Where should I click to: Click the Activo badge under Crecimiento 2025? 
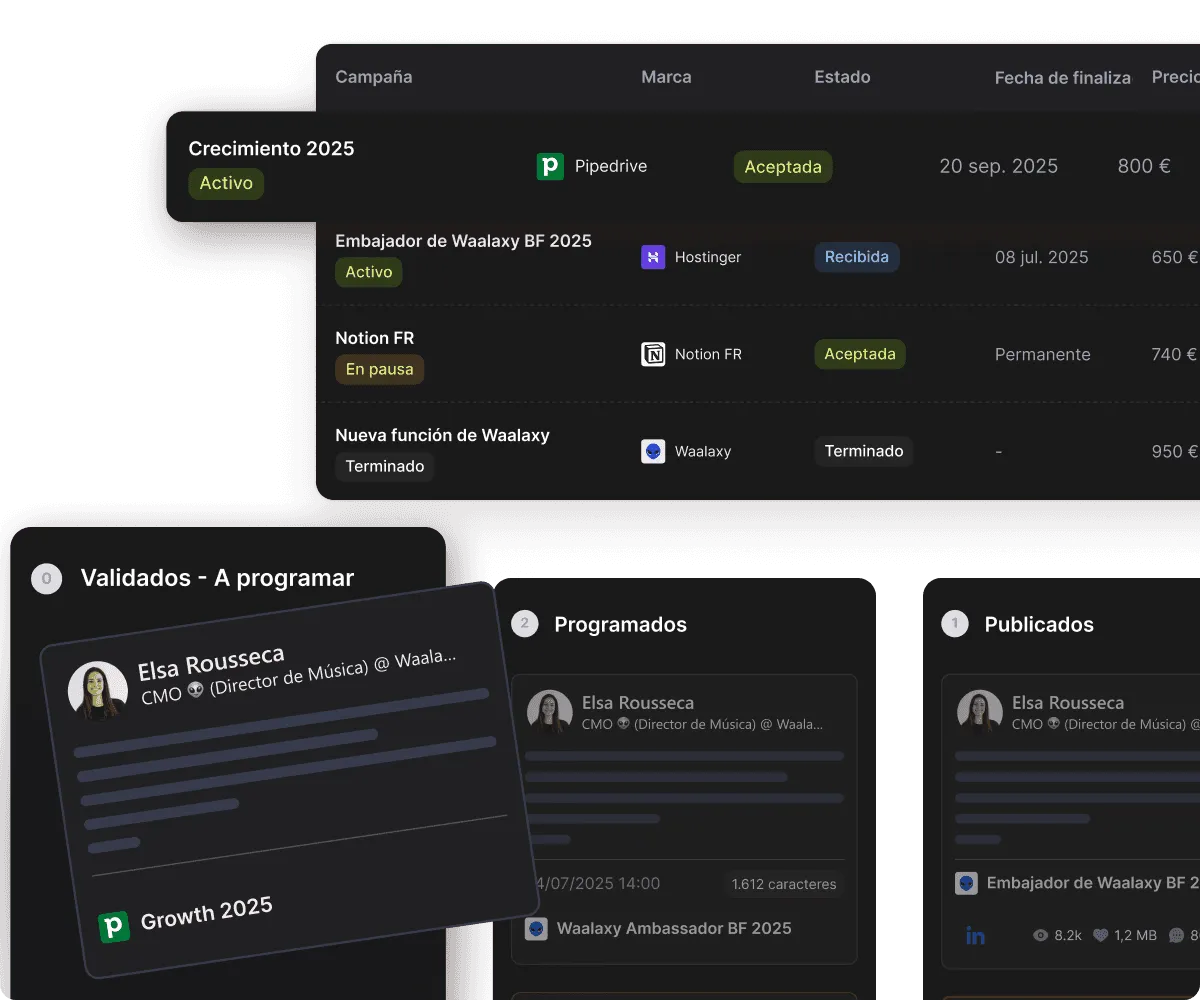226,184
